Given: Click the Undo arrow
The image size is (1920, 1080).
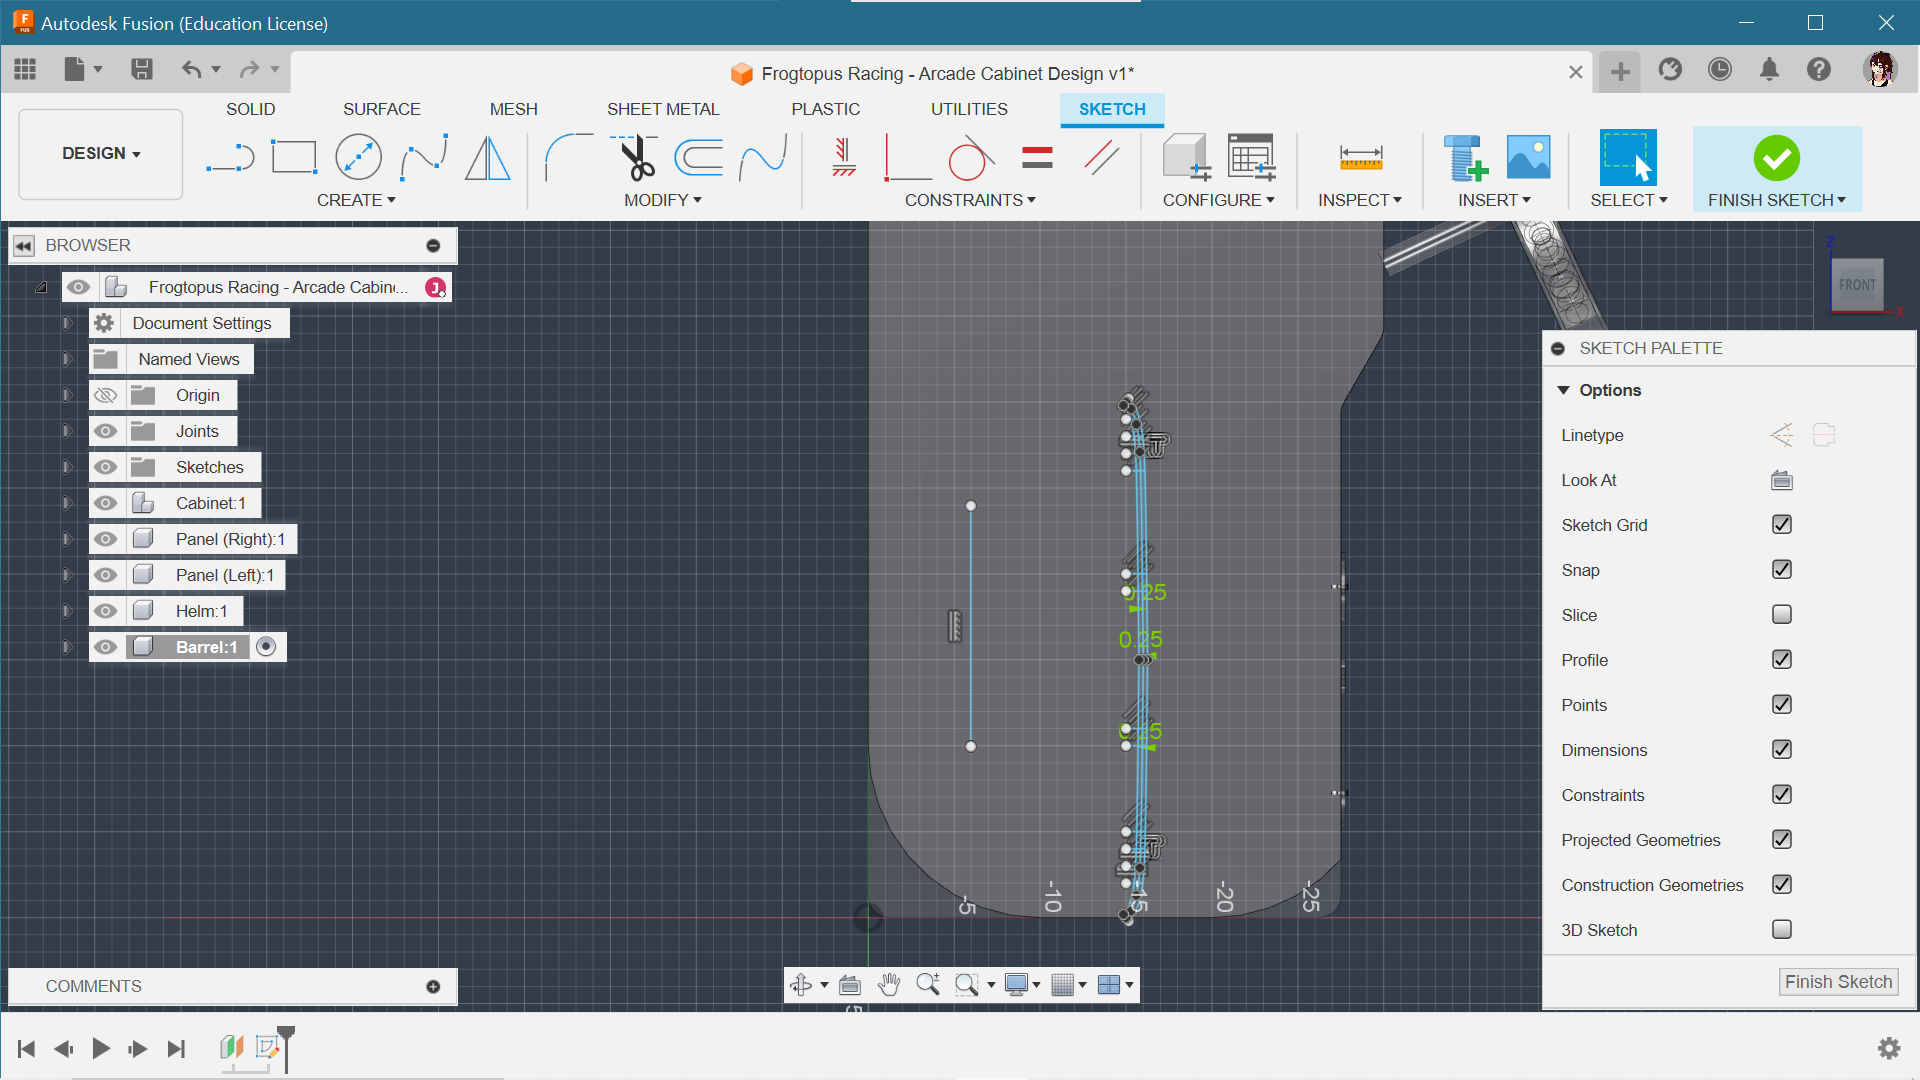Looking at the screenshot, I should [192, 69].
